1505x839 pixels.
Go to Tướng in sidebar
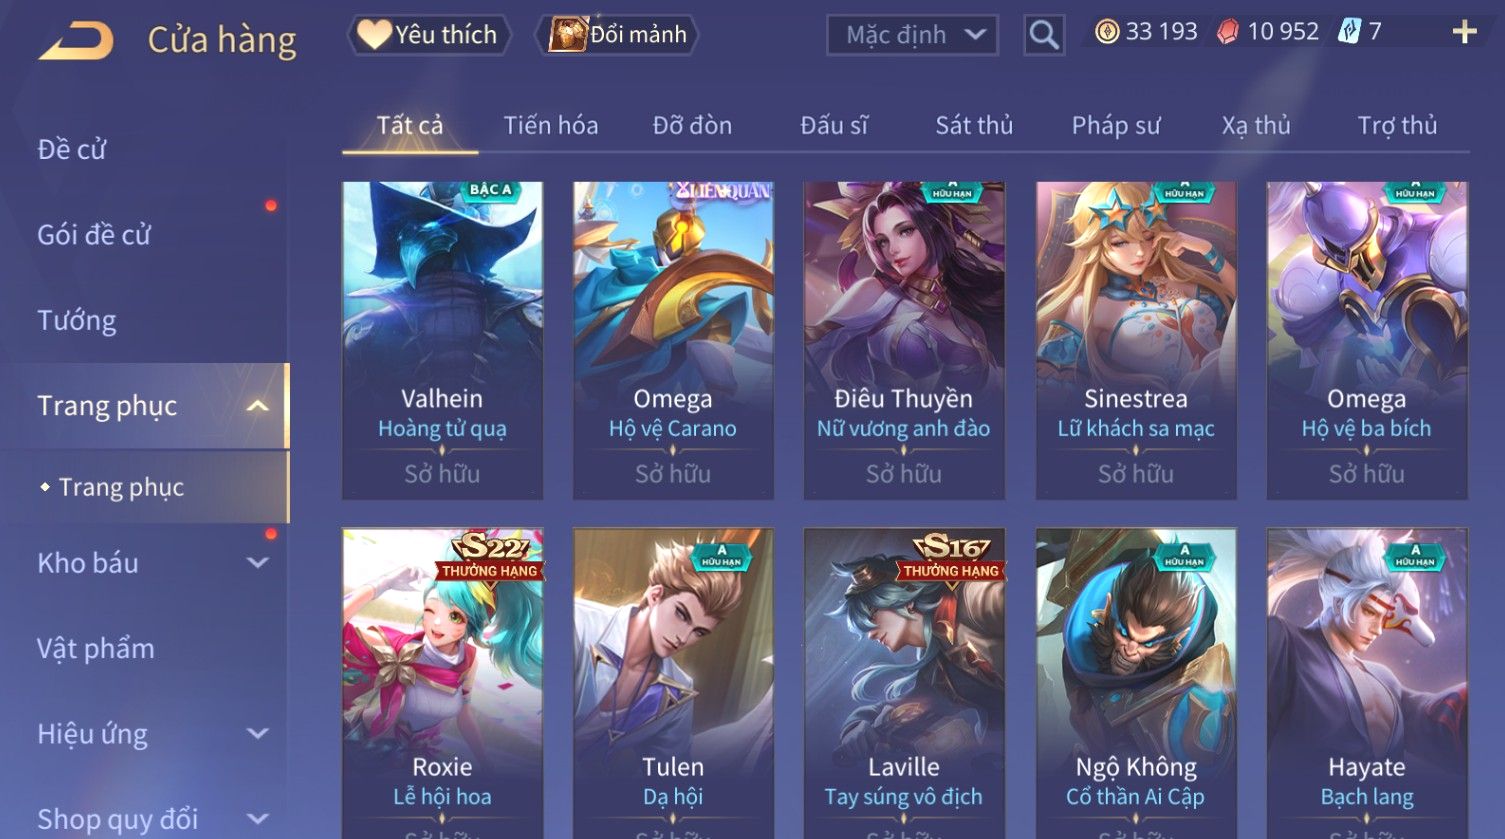[x=77, y=320]
